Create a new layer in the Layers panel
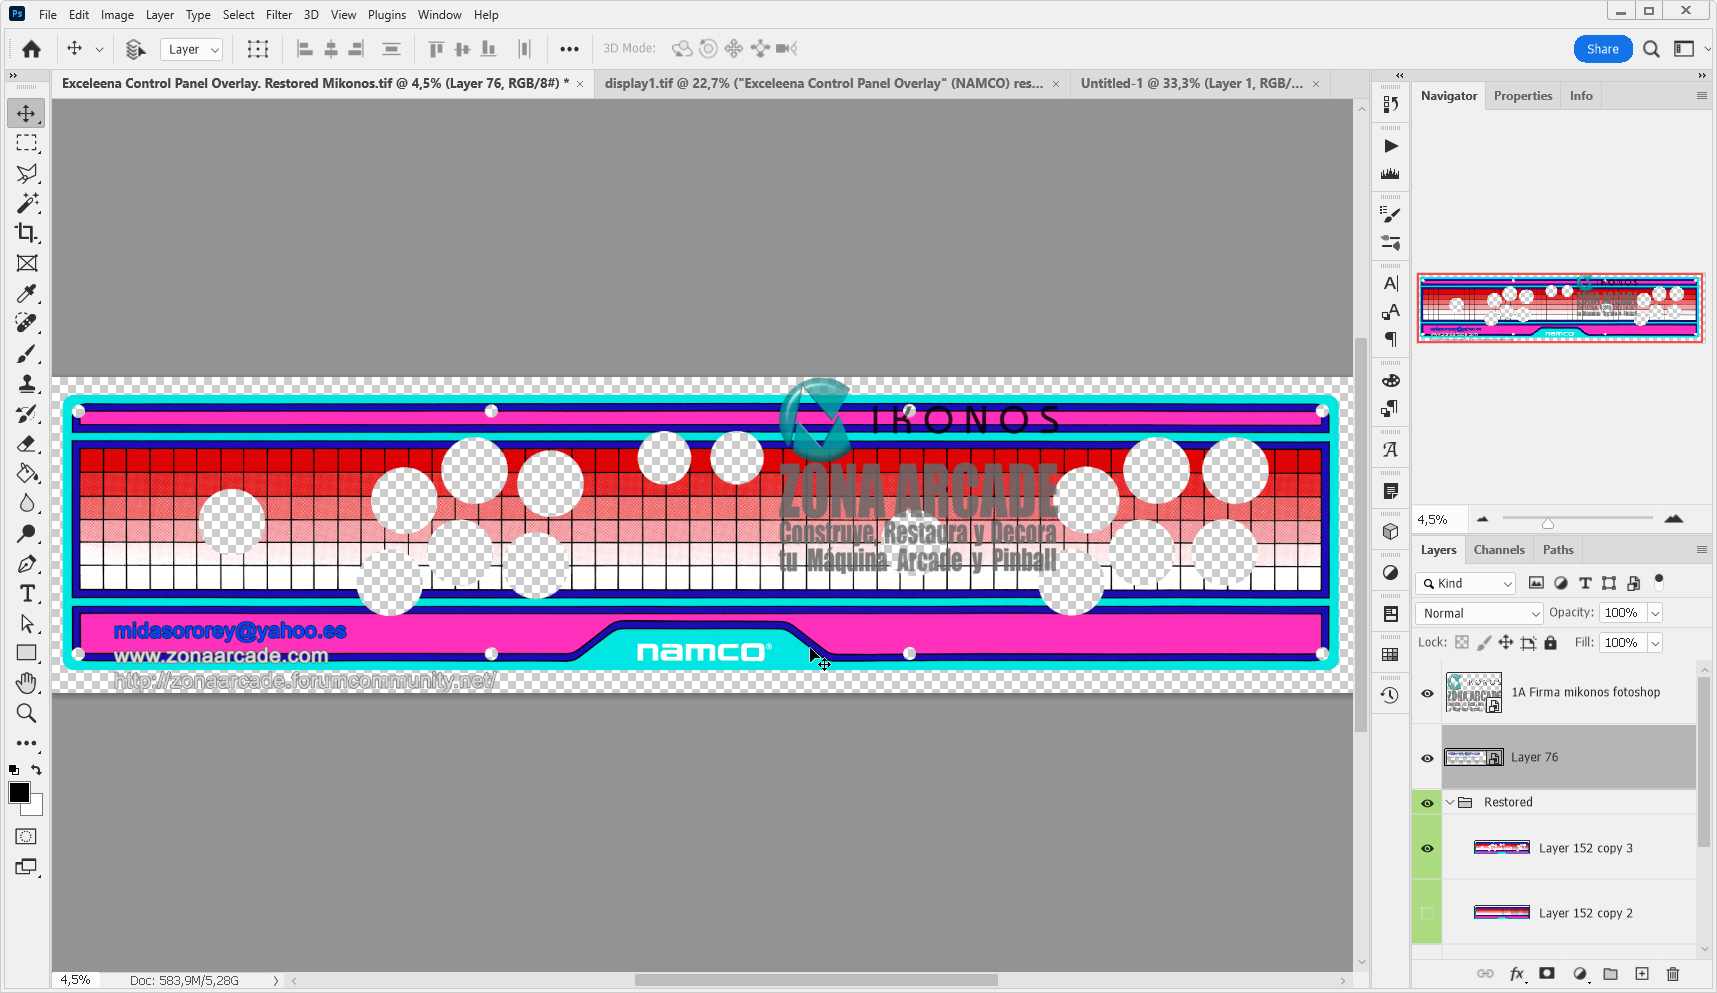The width and height of the screenshot is (1717, 993). click(x=1641, y=973)
